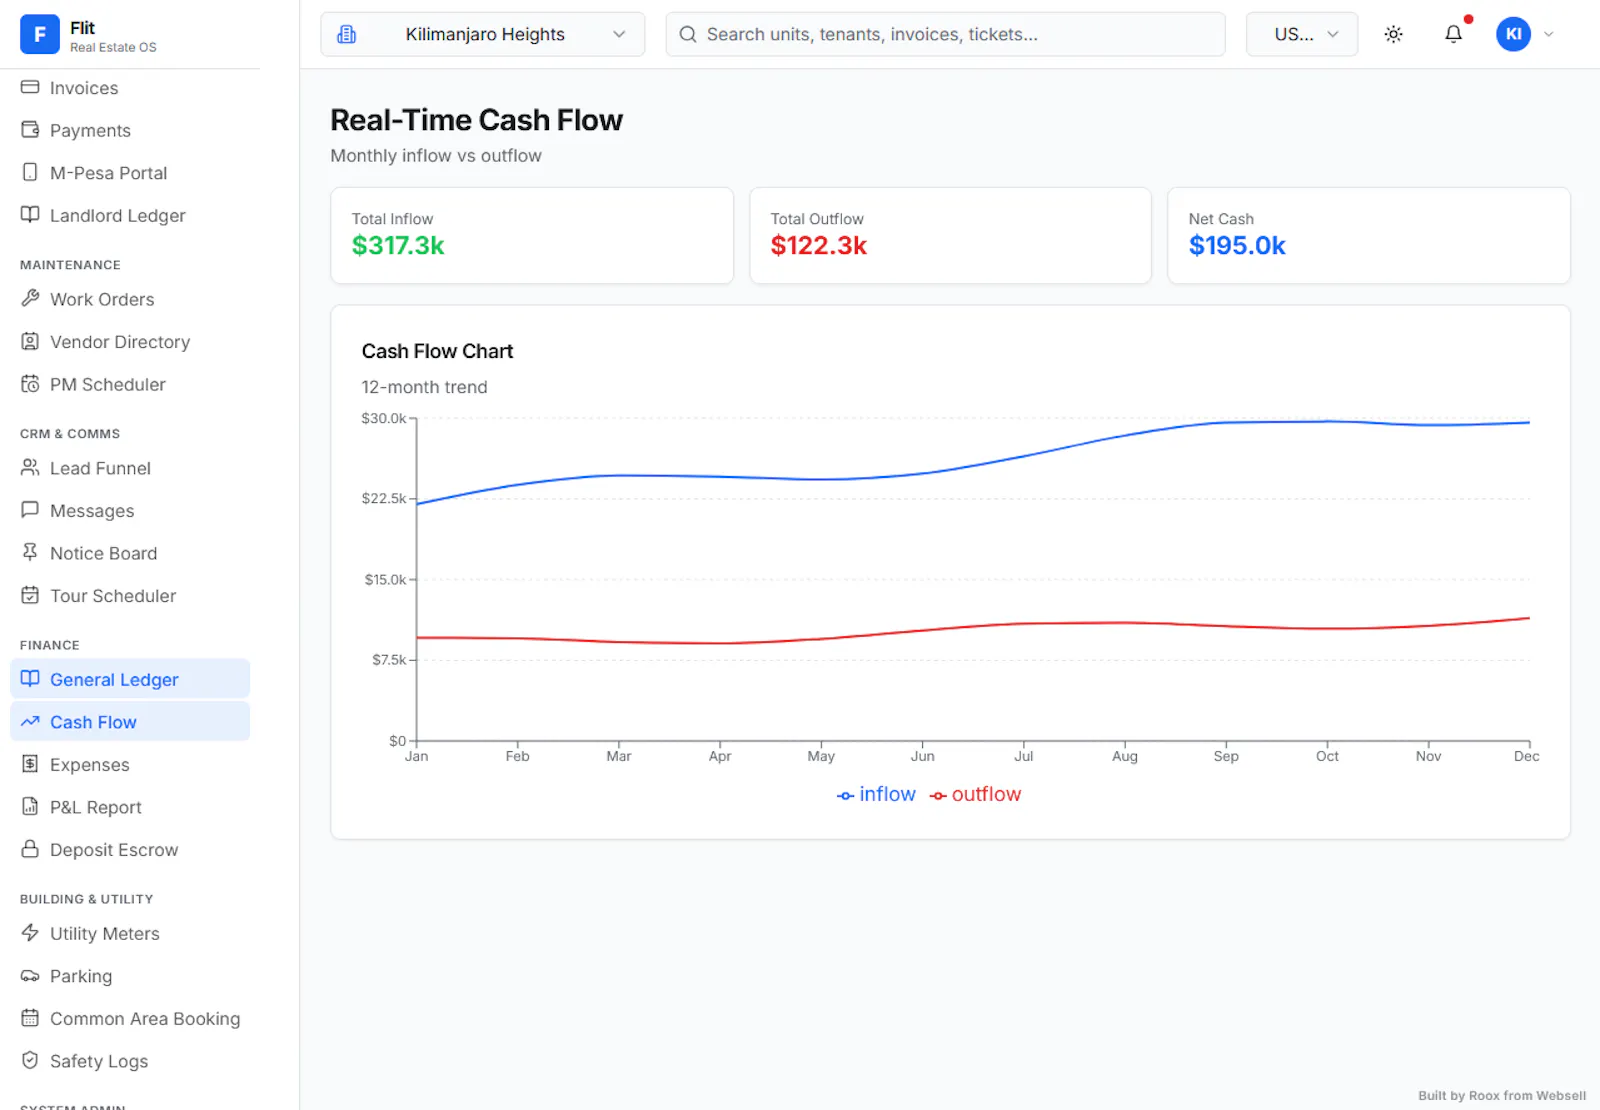Open the Lead Funnel page
This screenshot has width=1600, height=1110.
click(130, 468)
